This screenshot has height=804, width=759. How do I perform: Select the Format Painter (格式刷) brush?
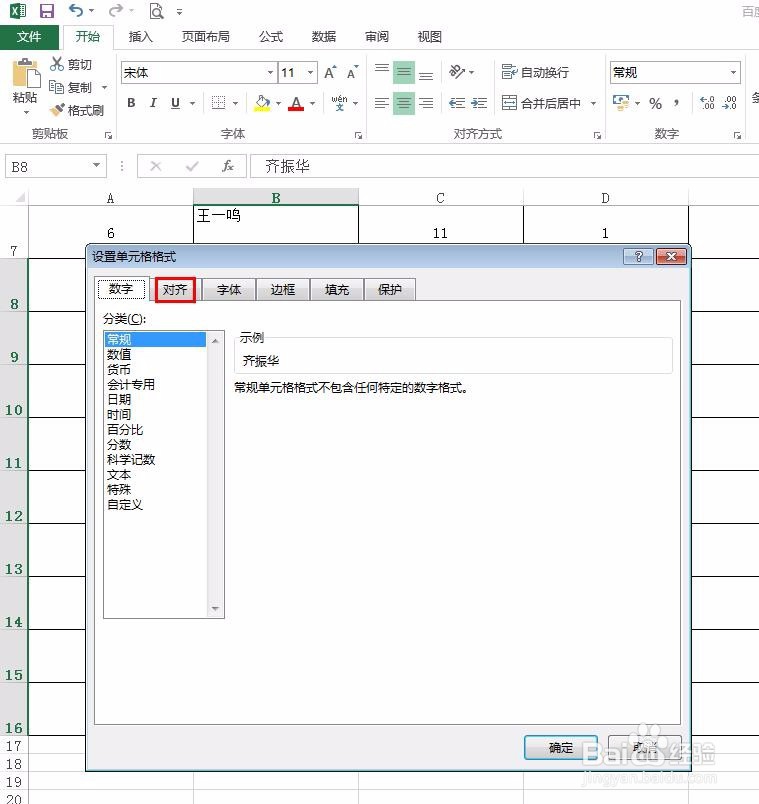point(57,110)
